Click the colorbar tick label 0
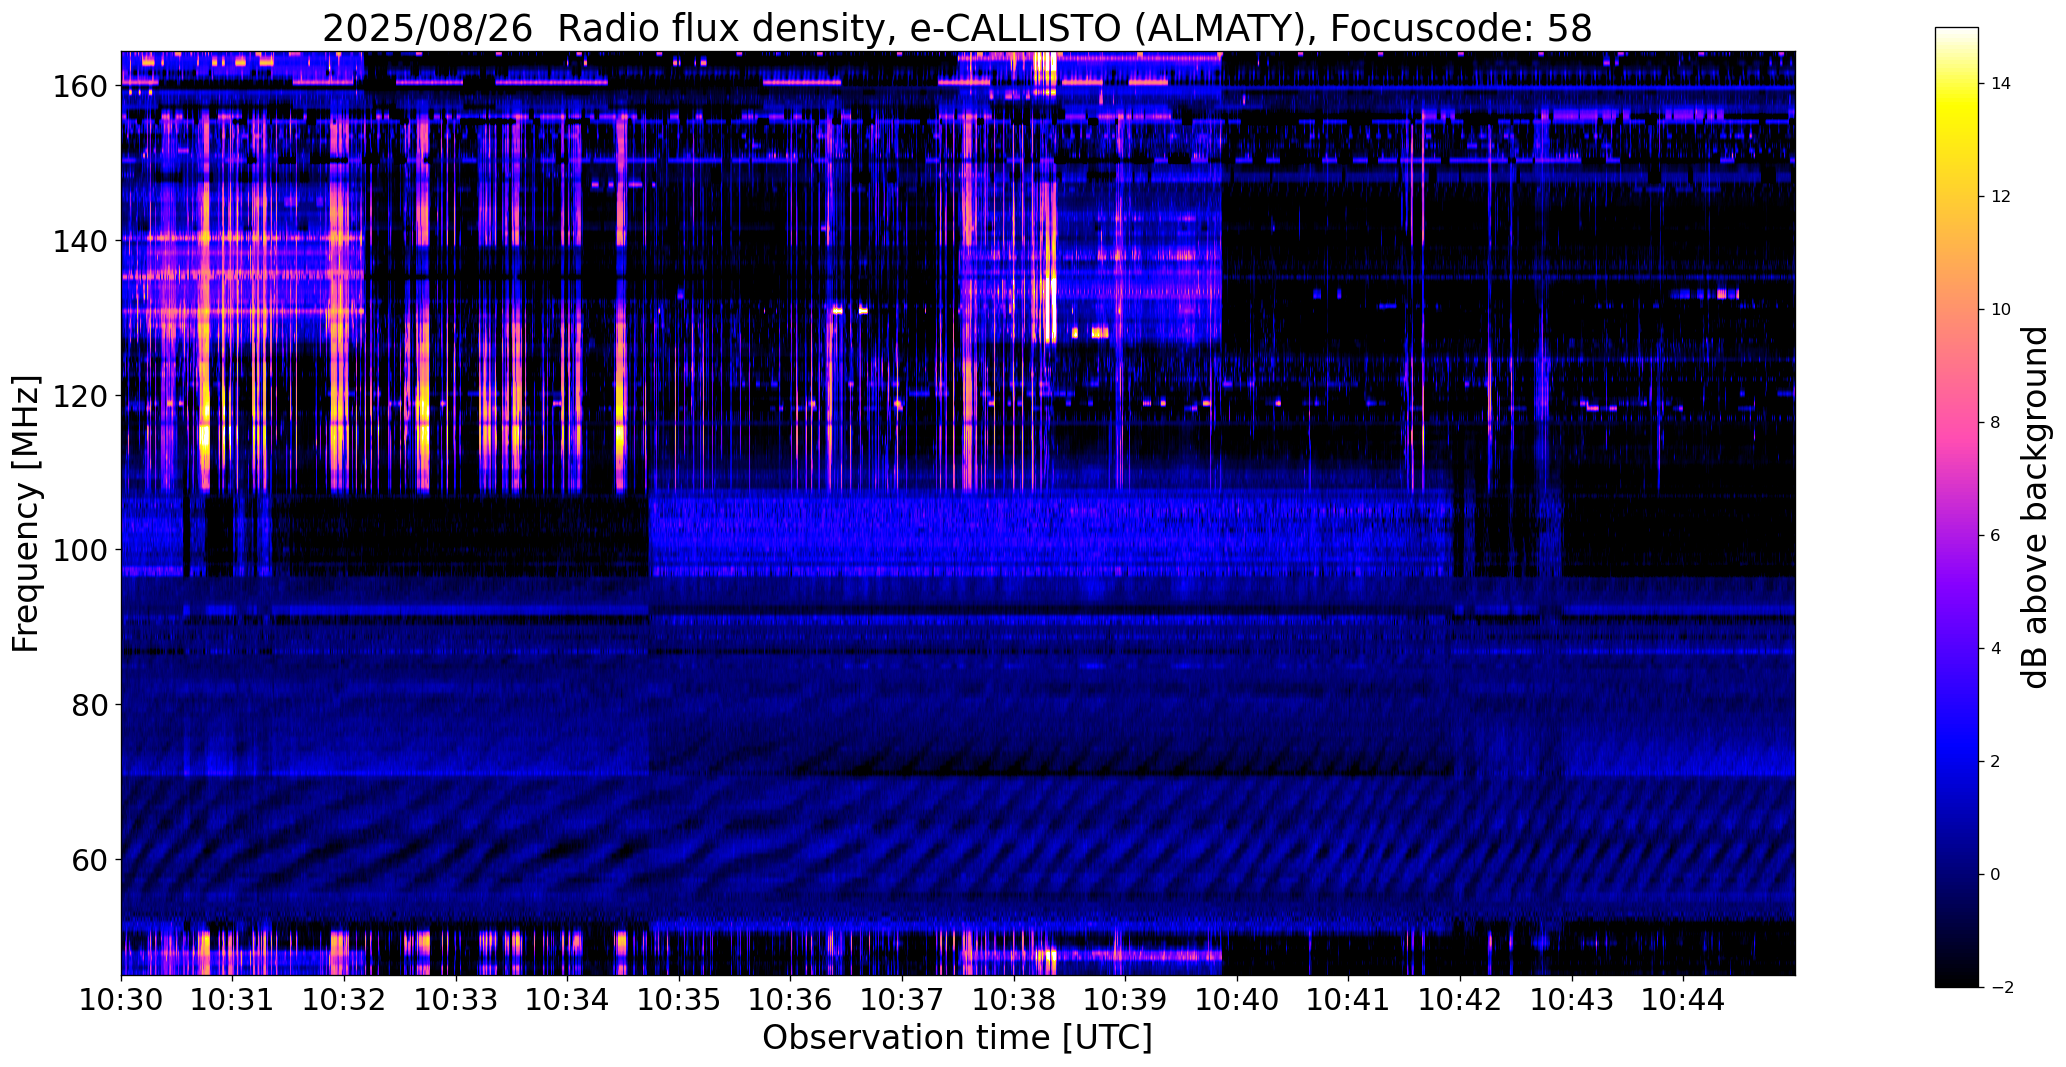The height and width of the screenshot is (1067, 2066). tap(1996, 875)
